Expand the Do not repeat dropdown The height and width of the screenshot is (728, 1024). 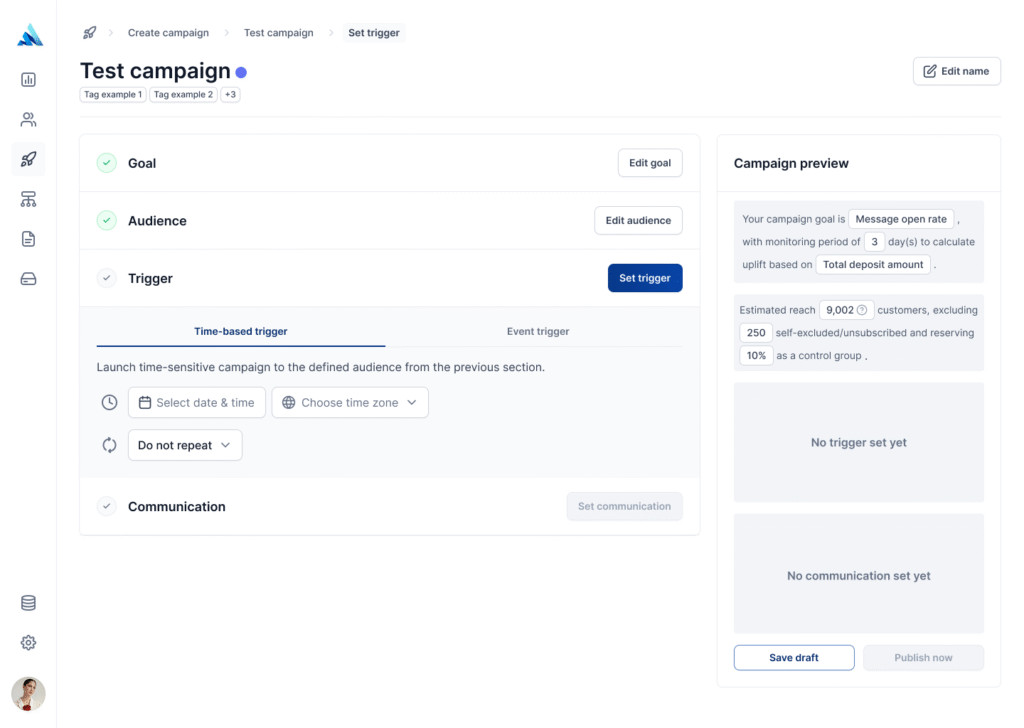(185, 445)
